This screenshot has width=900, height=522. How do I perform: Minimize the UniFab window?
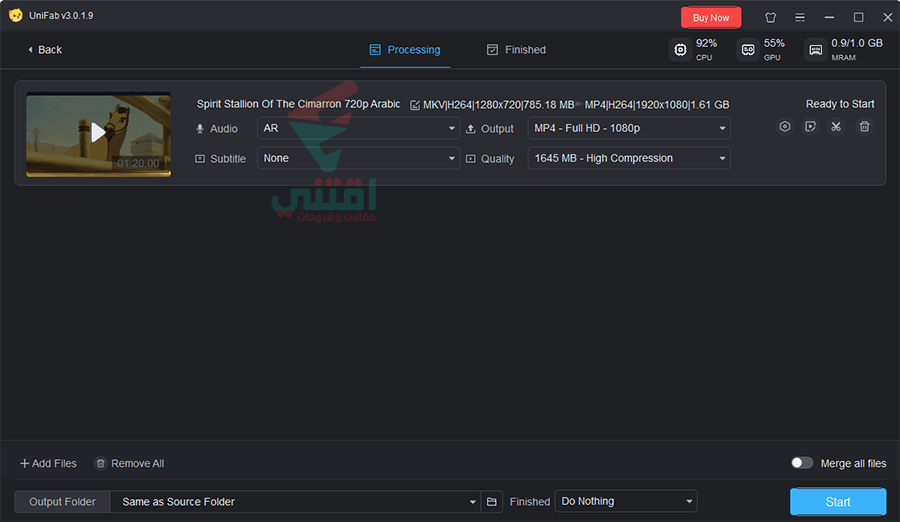click(x=829, y=17)
